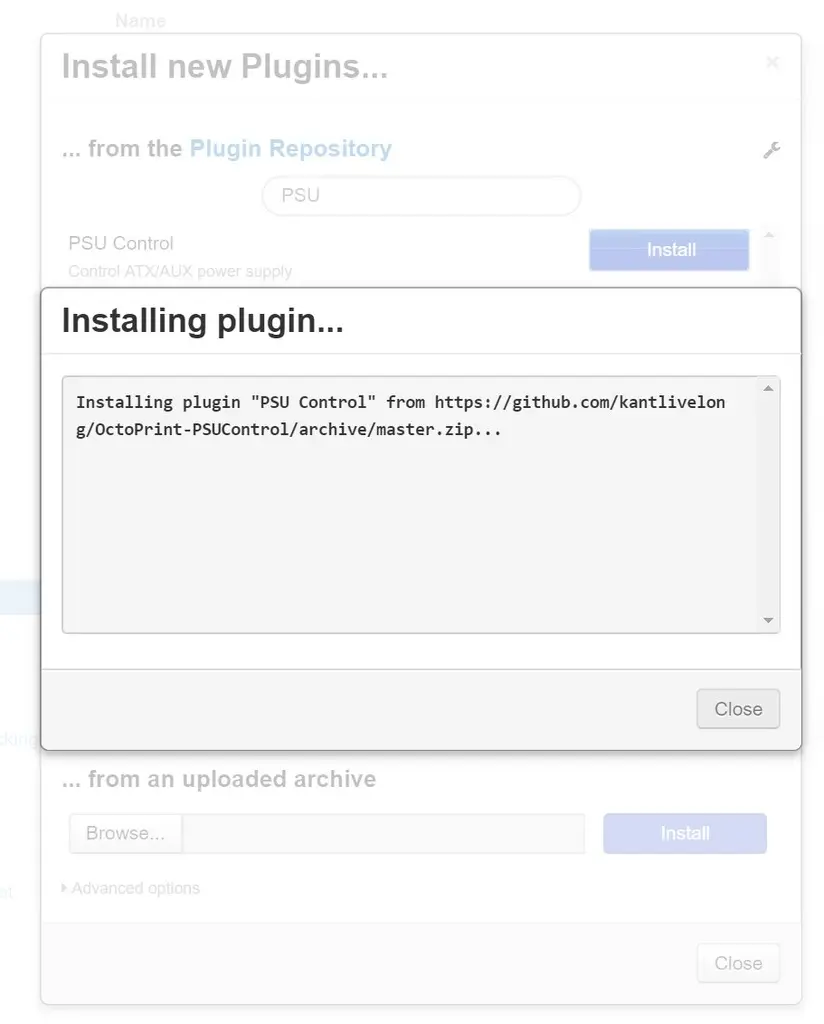Viewport: 824px width, 1024px height.
Task: Focus the PSU search field
Action: (421, 195)
